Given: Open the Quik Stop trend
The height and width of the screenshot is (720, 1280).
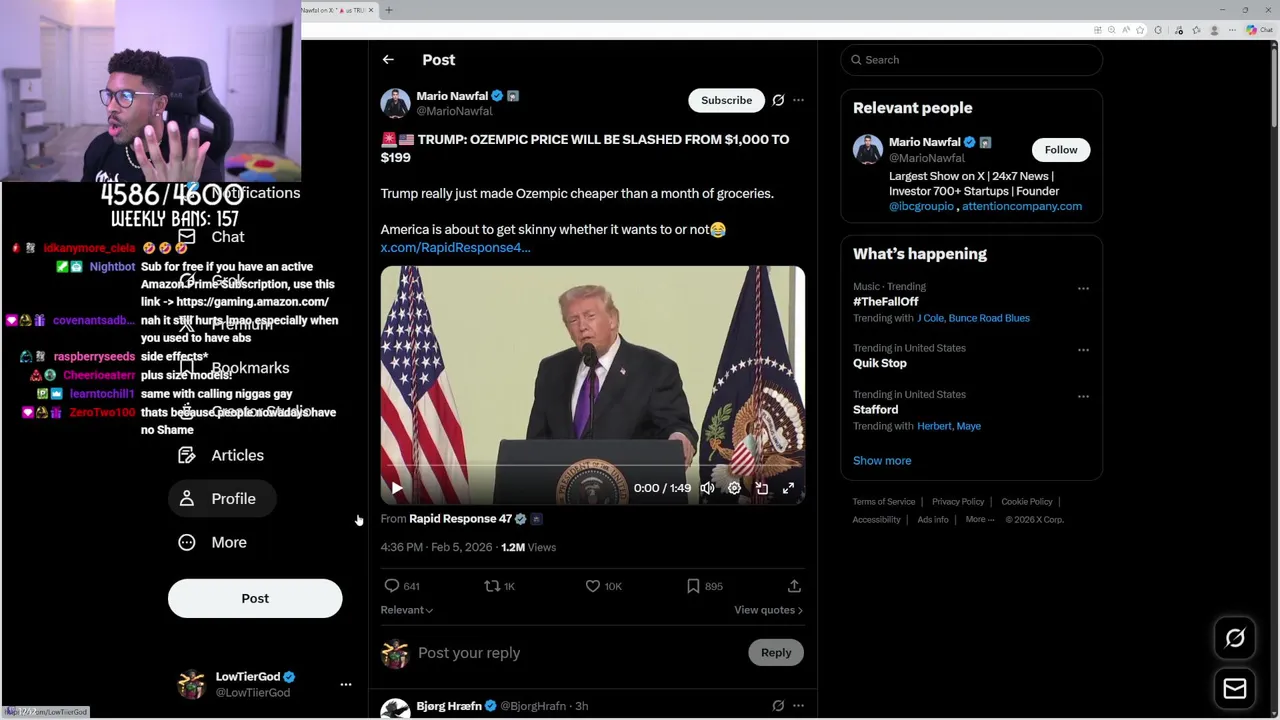Looking at the screenshot, I should pos(880,364).
